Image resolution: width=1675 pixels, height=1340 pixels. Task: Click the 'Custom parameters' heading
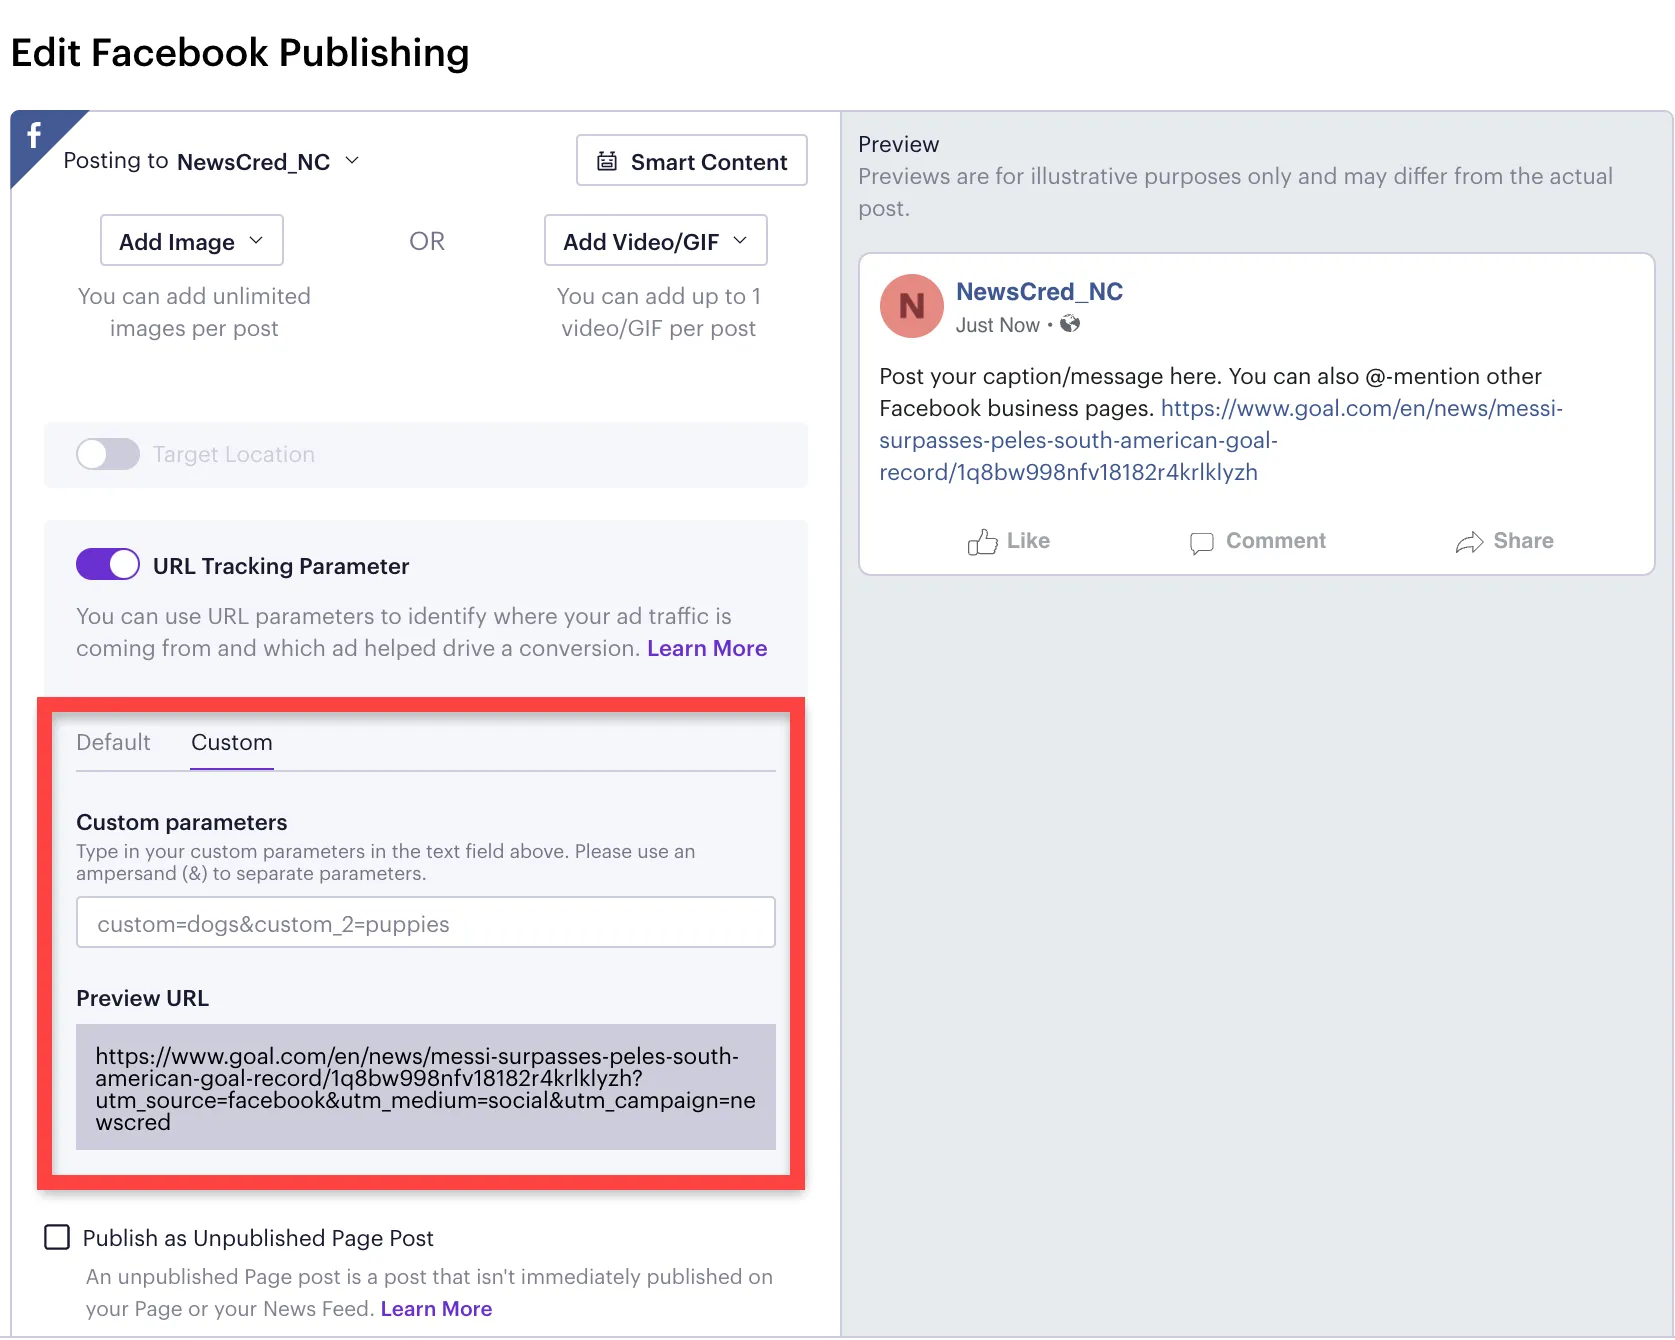tap(182, 822)
